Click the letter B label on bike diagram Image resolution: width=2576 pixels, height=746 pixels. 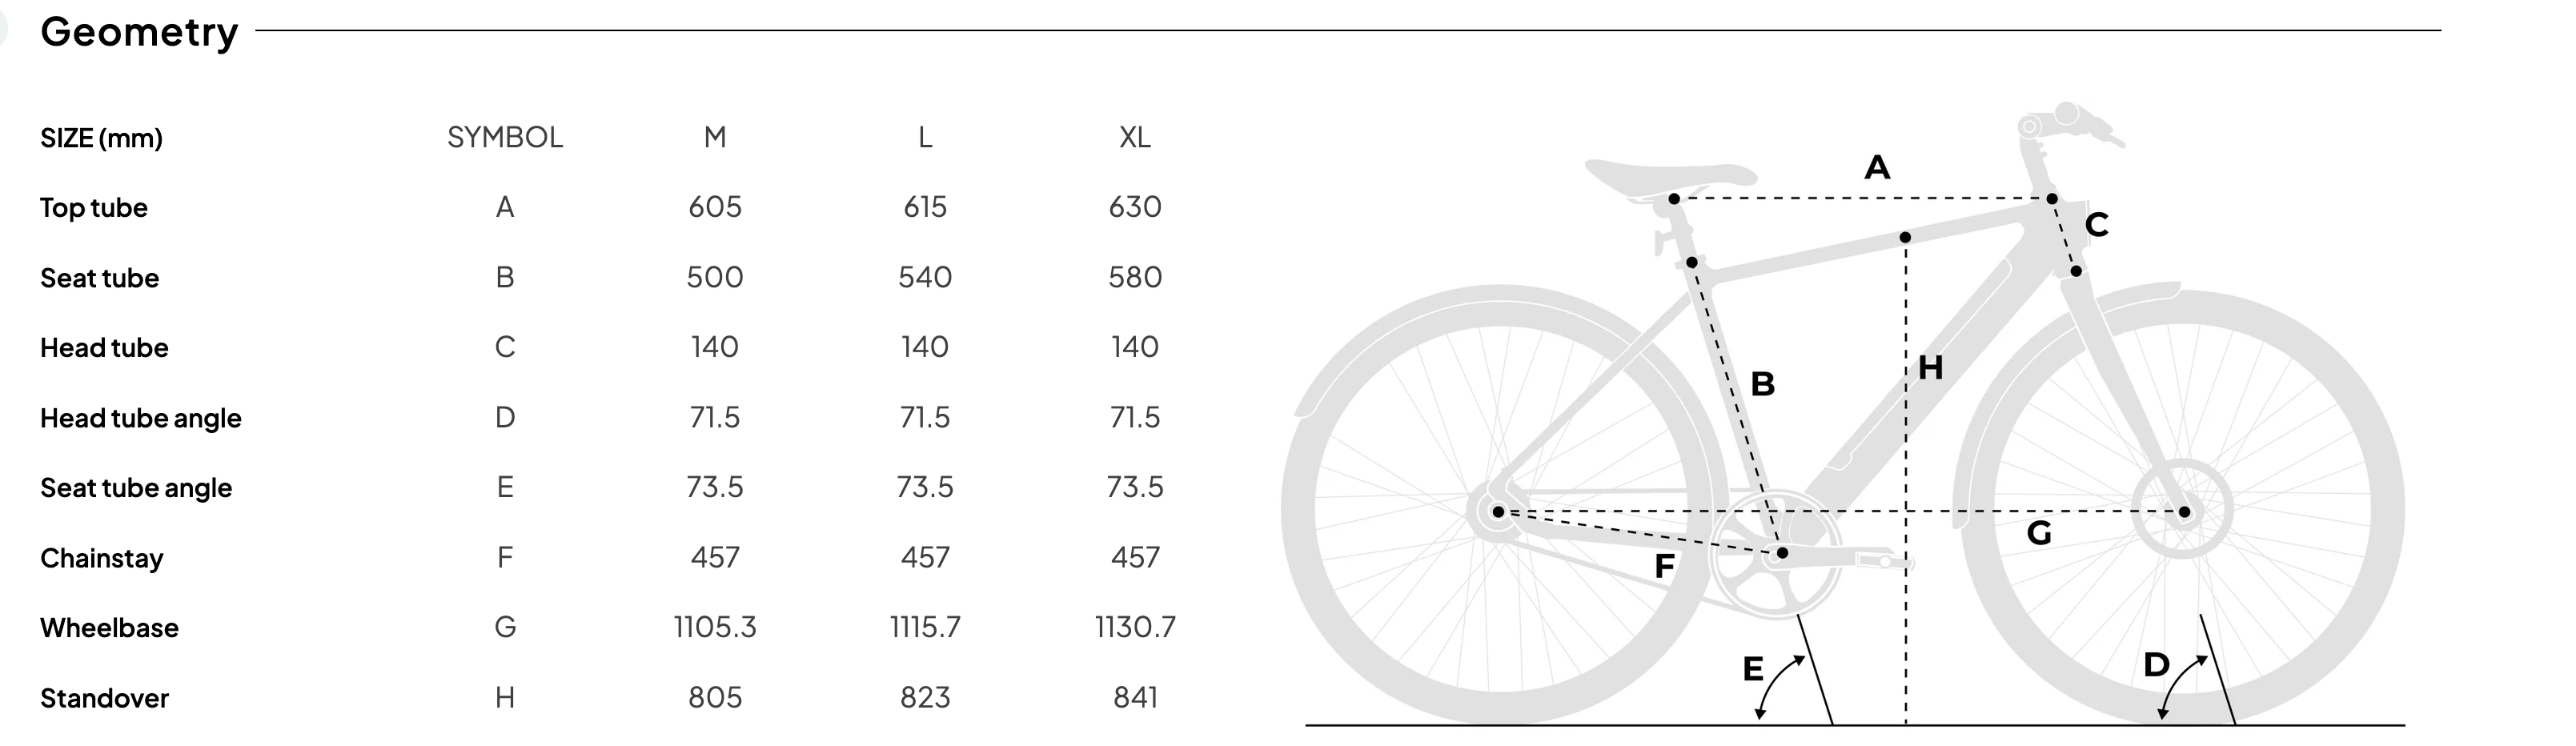pos(1762,384)
